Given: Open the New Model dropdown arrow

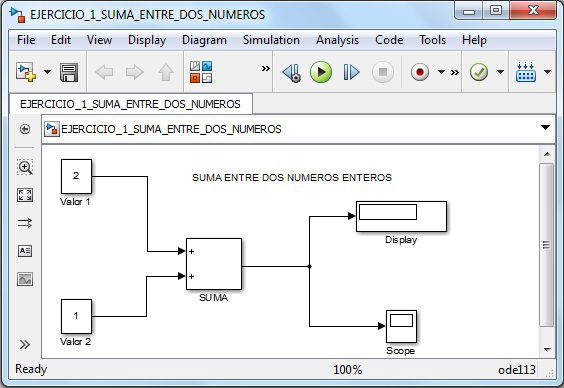Looking at the screenshot, I should click(x=47, y=72).
